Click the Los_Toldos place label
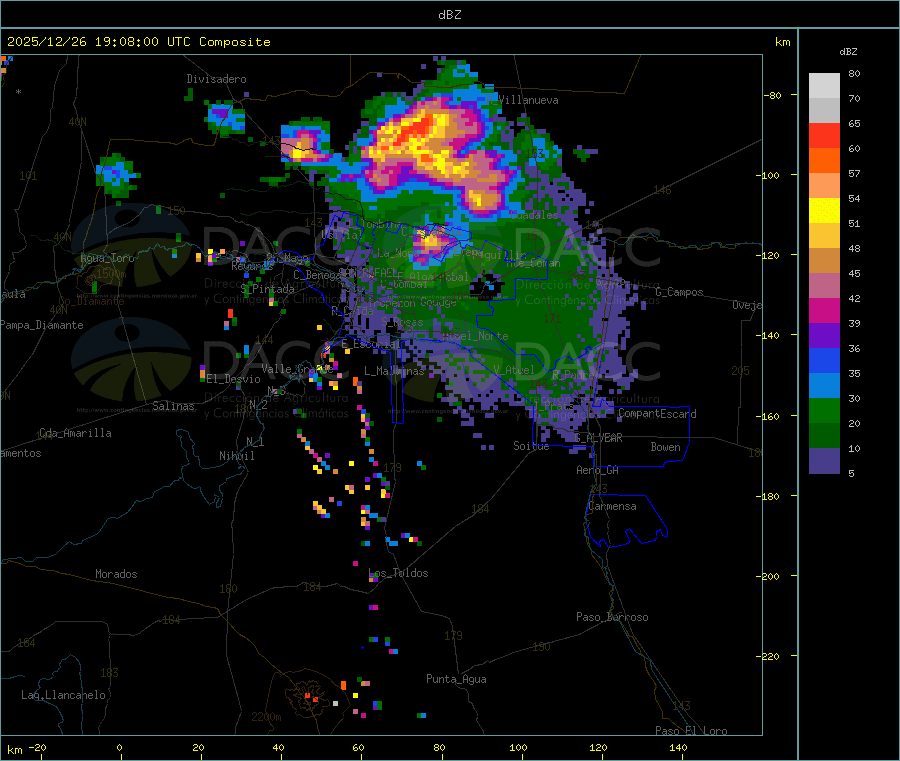This screenshot has height=761, width=900. (398, 573)
